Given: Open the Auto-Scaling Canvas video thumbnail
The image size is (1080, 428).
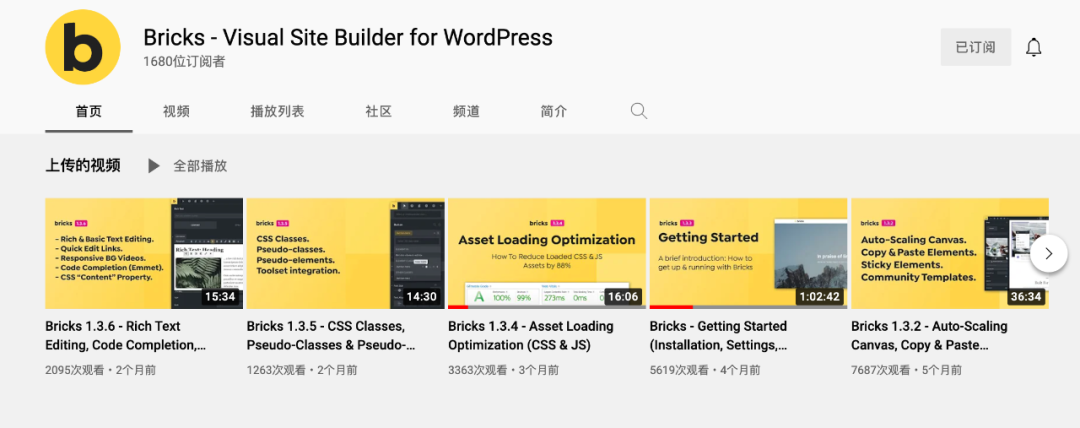Looking at the screenshot, I should tap(950, 254).
